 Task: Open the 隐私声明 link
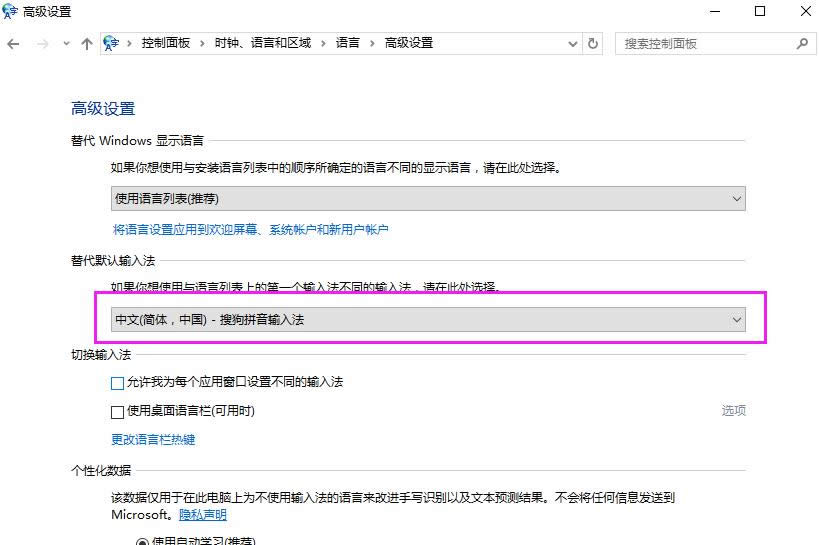click(203, 515)
